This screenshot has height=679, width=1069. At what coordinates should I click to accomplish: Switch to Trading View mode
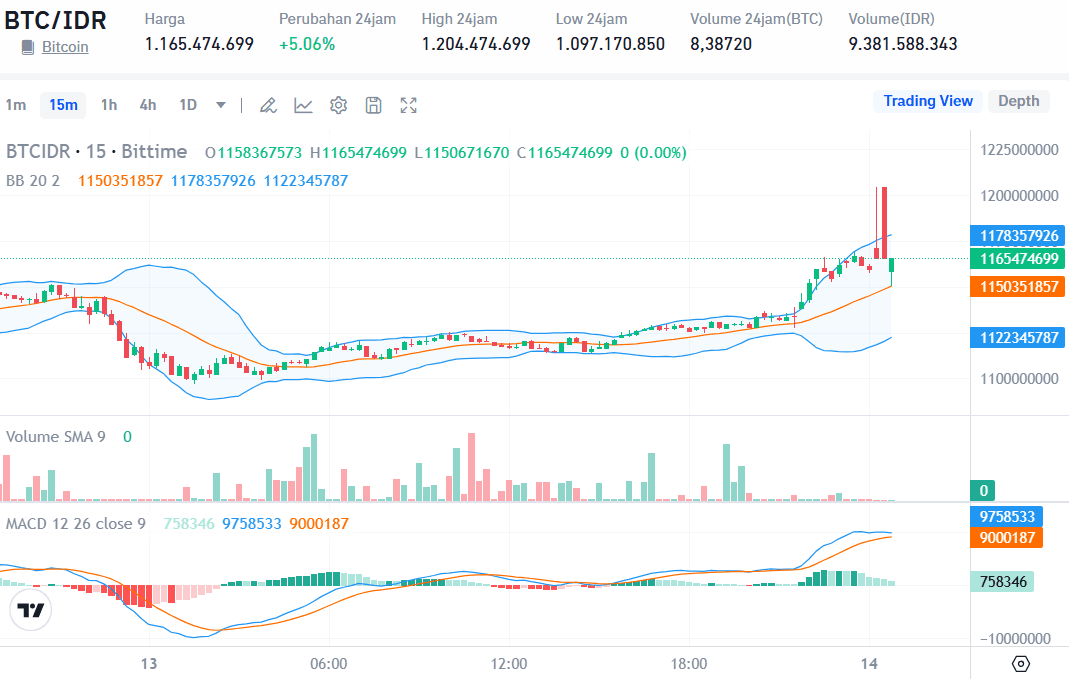click(x=927, y=101)
